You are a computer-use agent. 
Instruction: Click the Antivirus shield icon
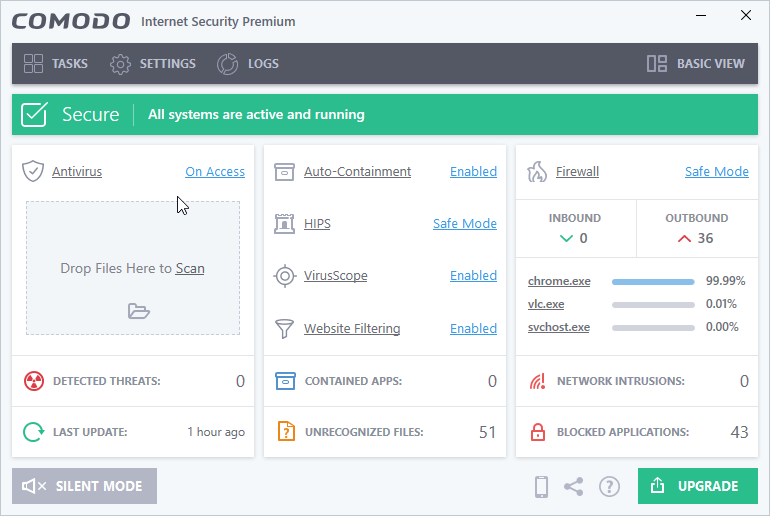click(x=33, y=171)
